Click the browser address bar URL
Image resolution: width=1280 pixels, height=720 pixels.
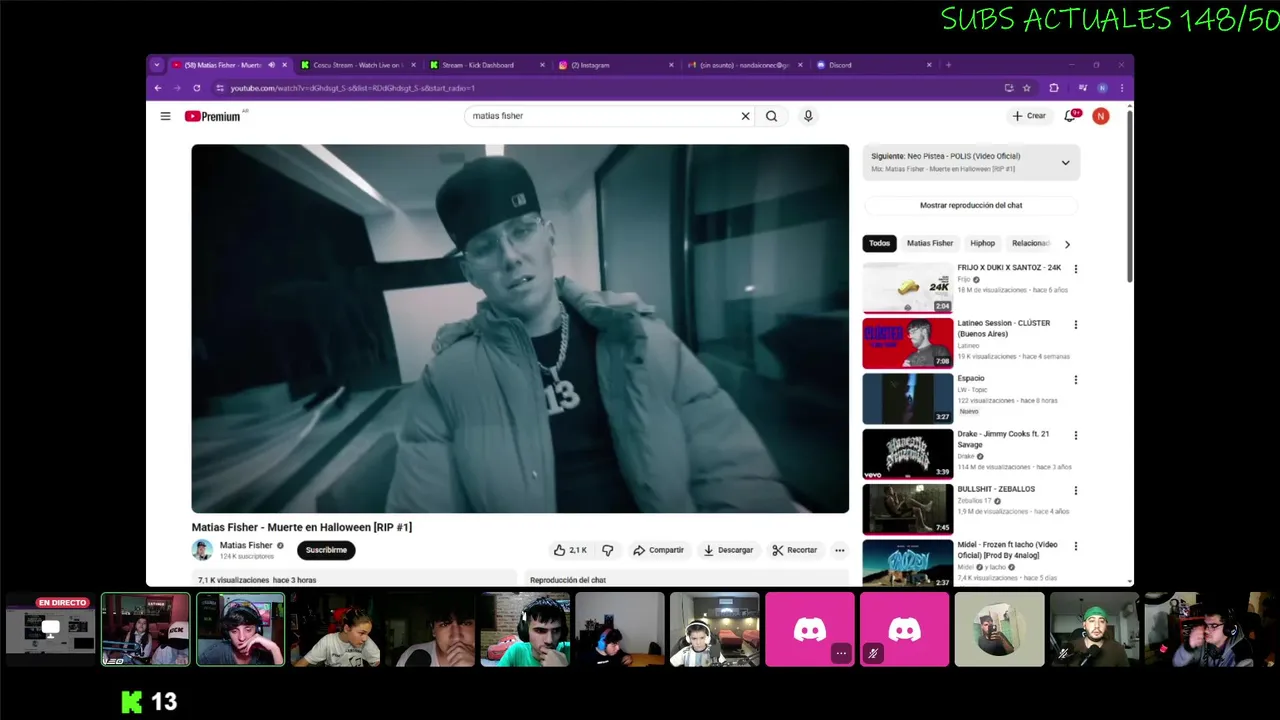pyautogui.click(x=352, y=88)
